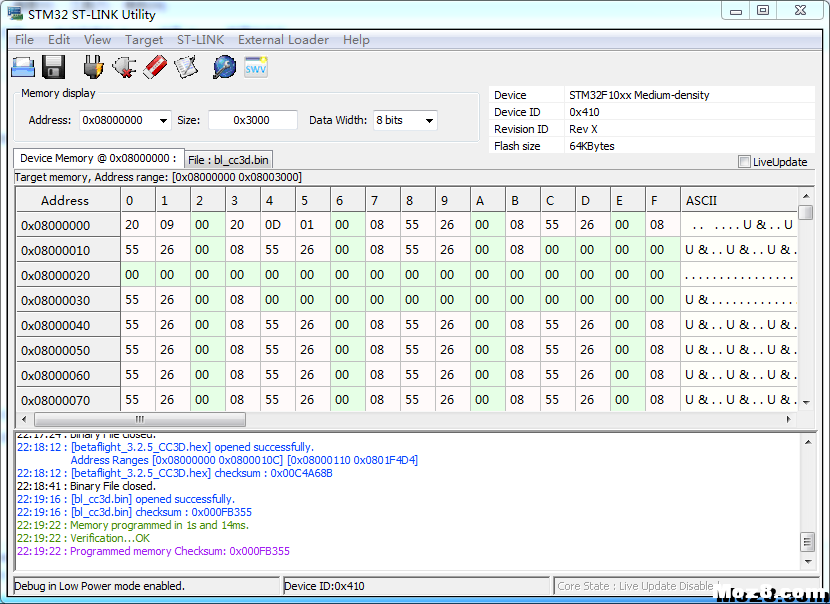Screen dimensions: 830x604
Task: Click log panel scroll down arrow
Action: 808,561
